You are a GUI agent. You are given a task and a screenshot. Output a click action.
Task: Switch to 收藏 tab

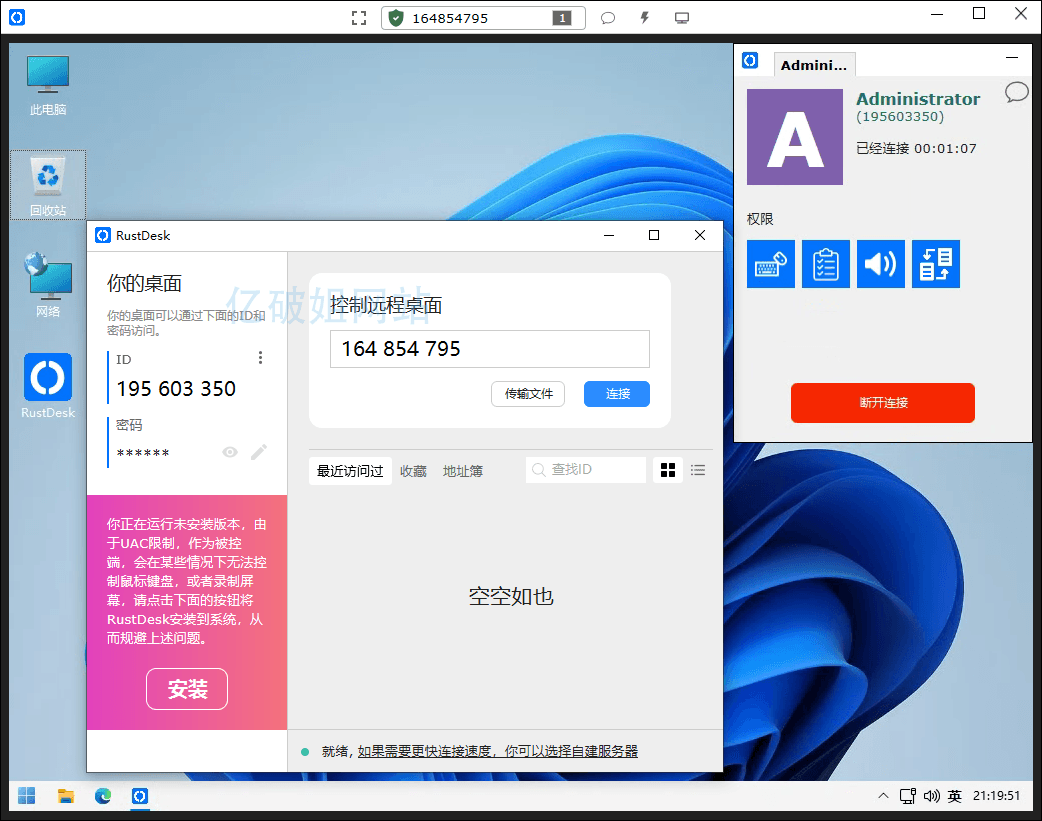(413, 471)
